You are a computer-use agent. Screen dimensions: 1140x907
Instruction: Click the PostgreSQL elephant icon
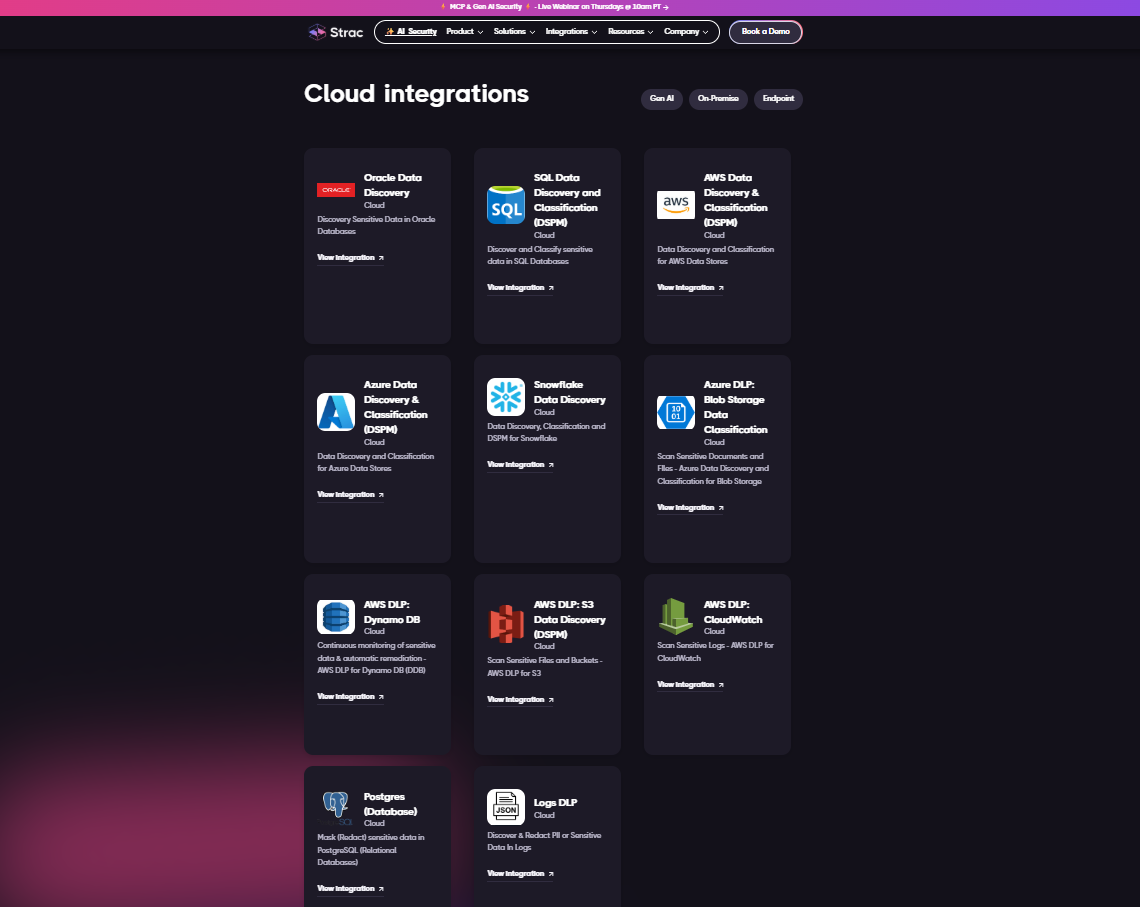pyautogui.click(x=336, y=808)
